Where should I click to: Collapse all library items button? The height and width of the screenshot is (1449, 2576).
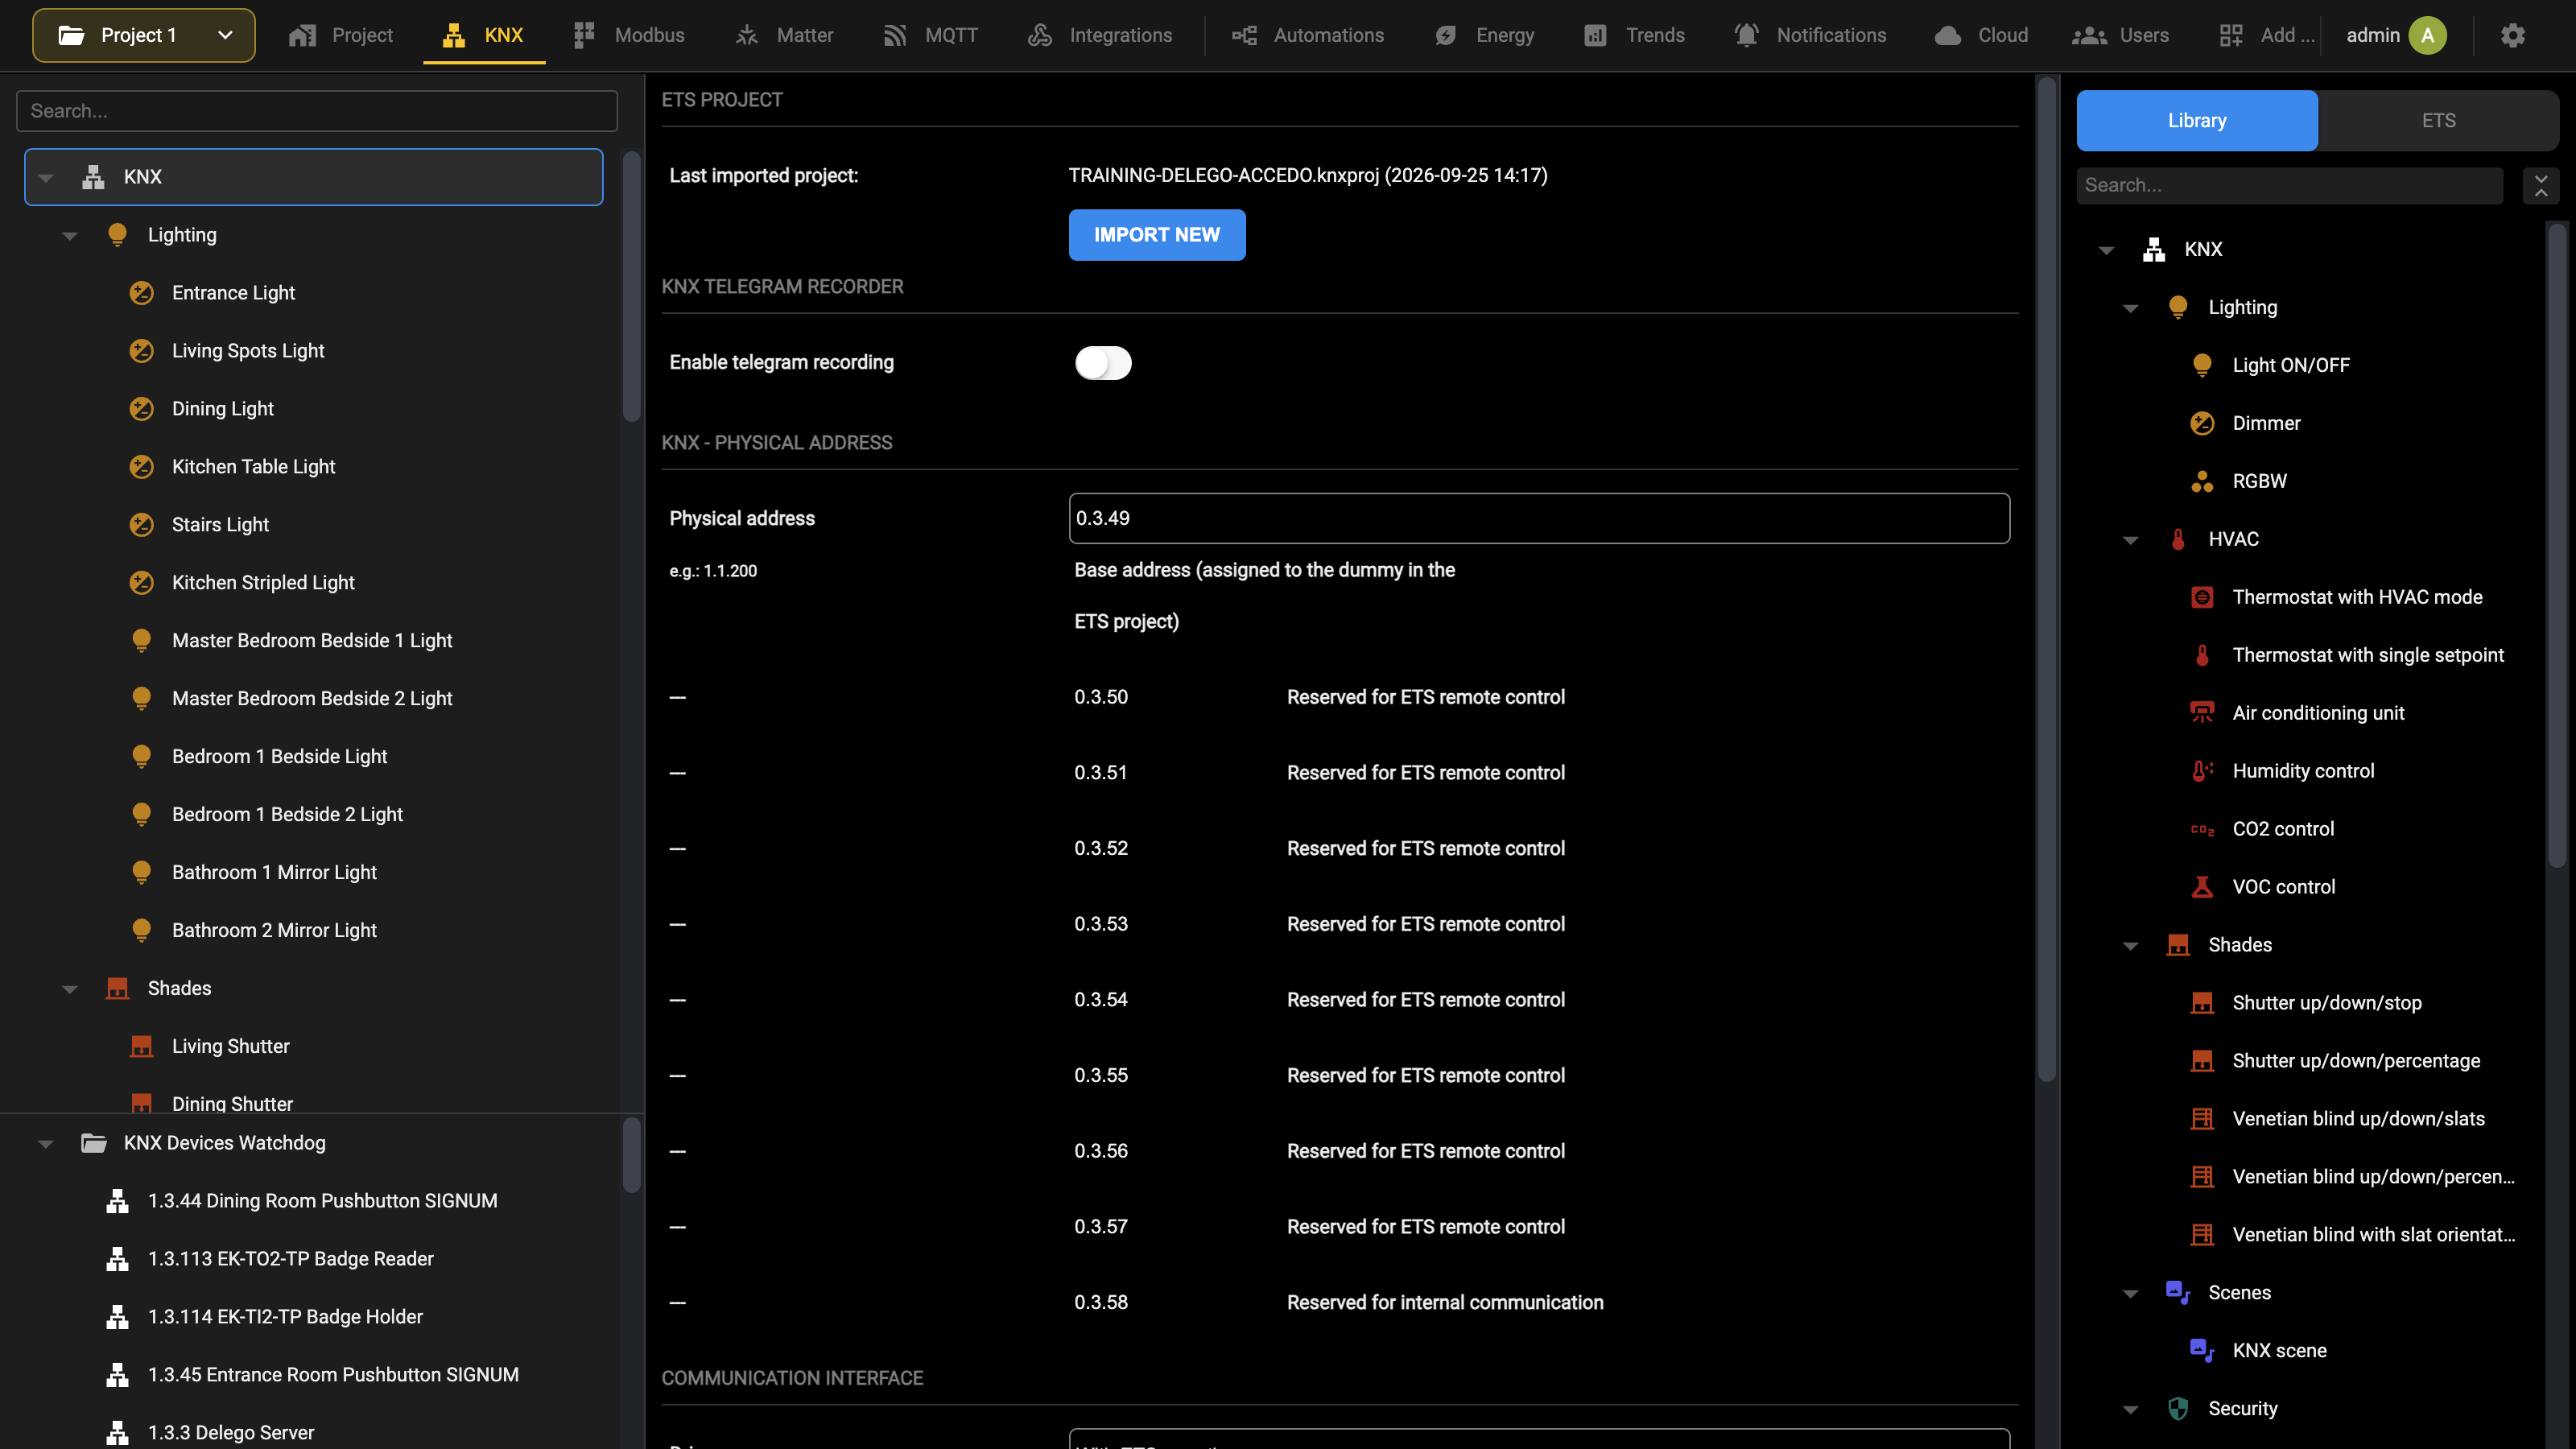pos(2541,186)
